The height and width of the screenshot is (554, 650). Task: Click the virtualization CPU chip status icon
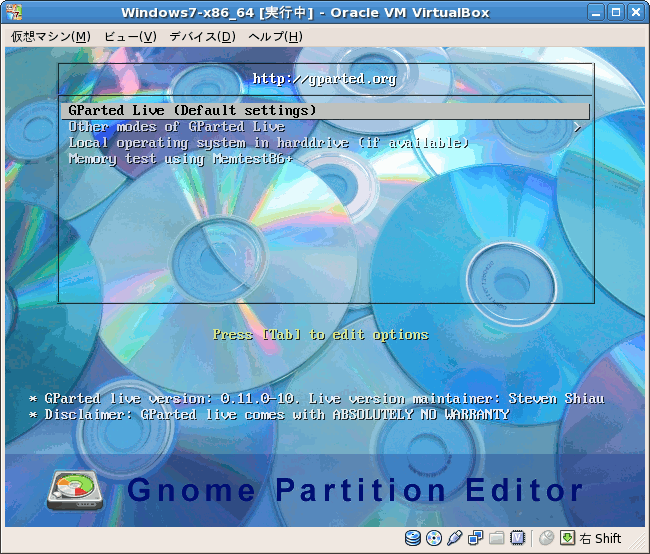coord(518,538)
